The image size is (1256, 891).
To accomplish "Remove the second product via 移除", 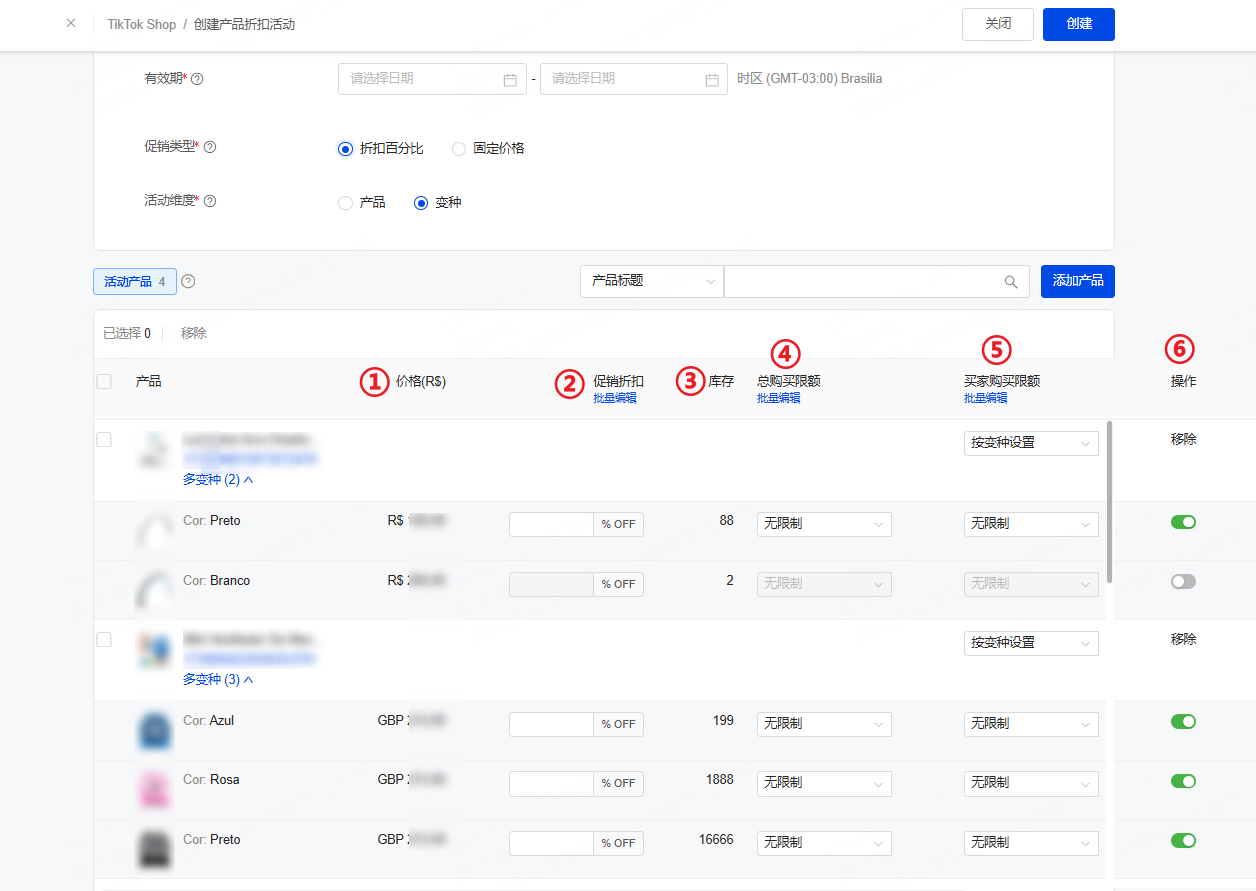I will click(x=1184, y=639).
